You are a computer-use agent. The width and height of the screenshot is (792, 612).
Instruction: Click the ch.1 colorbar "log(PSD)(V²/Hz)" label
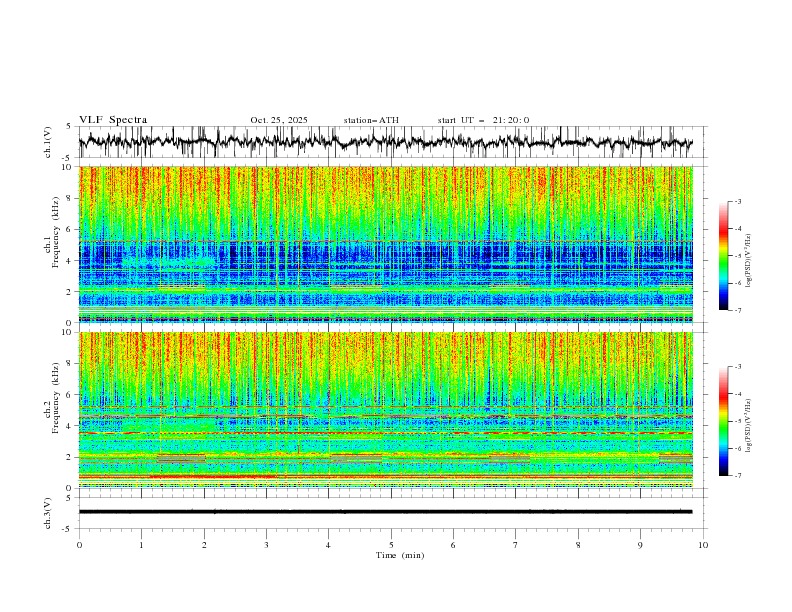tap(749, 261)
